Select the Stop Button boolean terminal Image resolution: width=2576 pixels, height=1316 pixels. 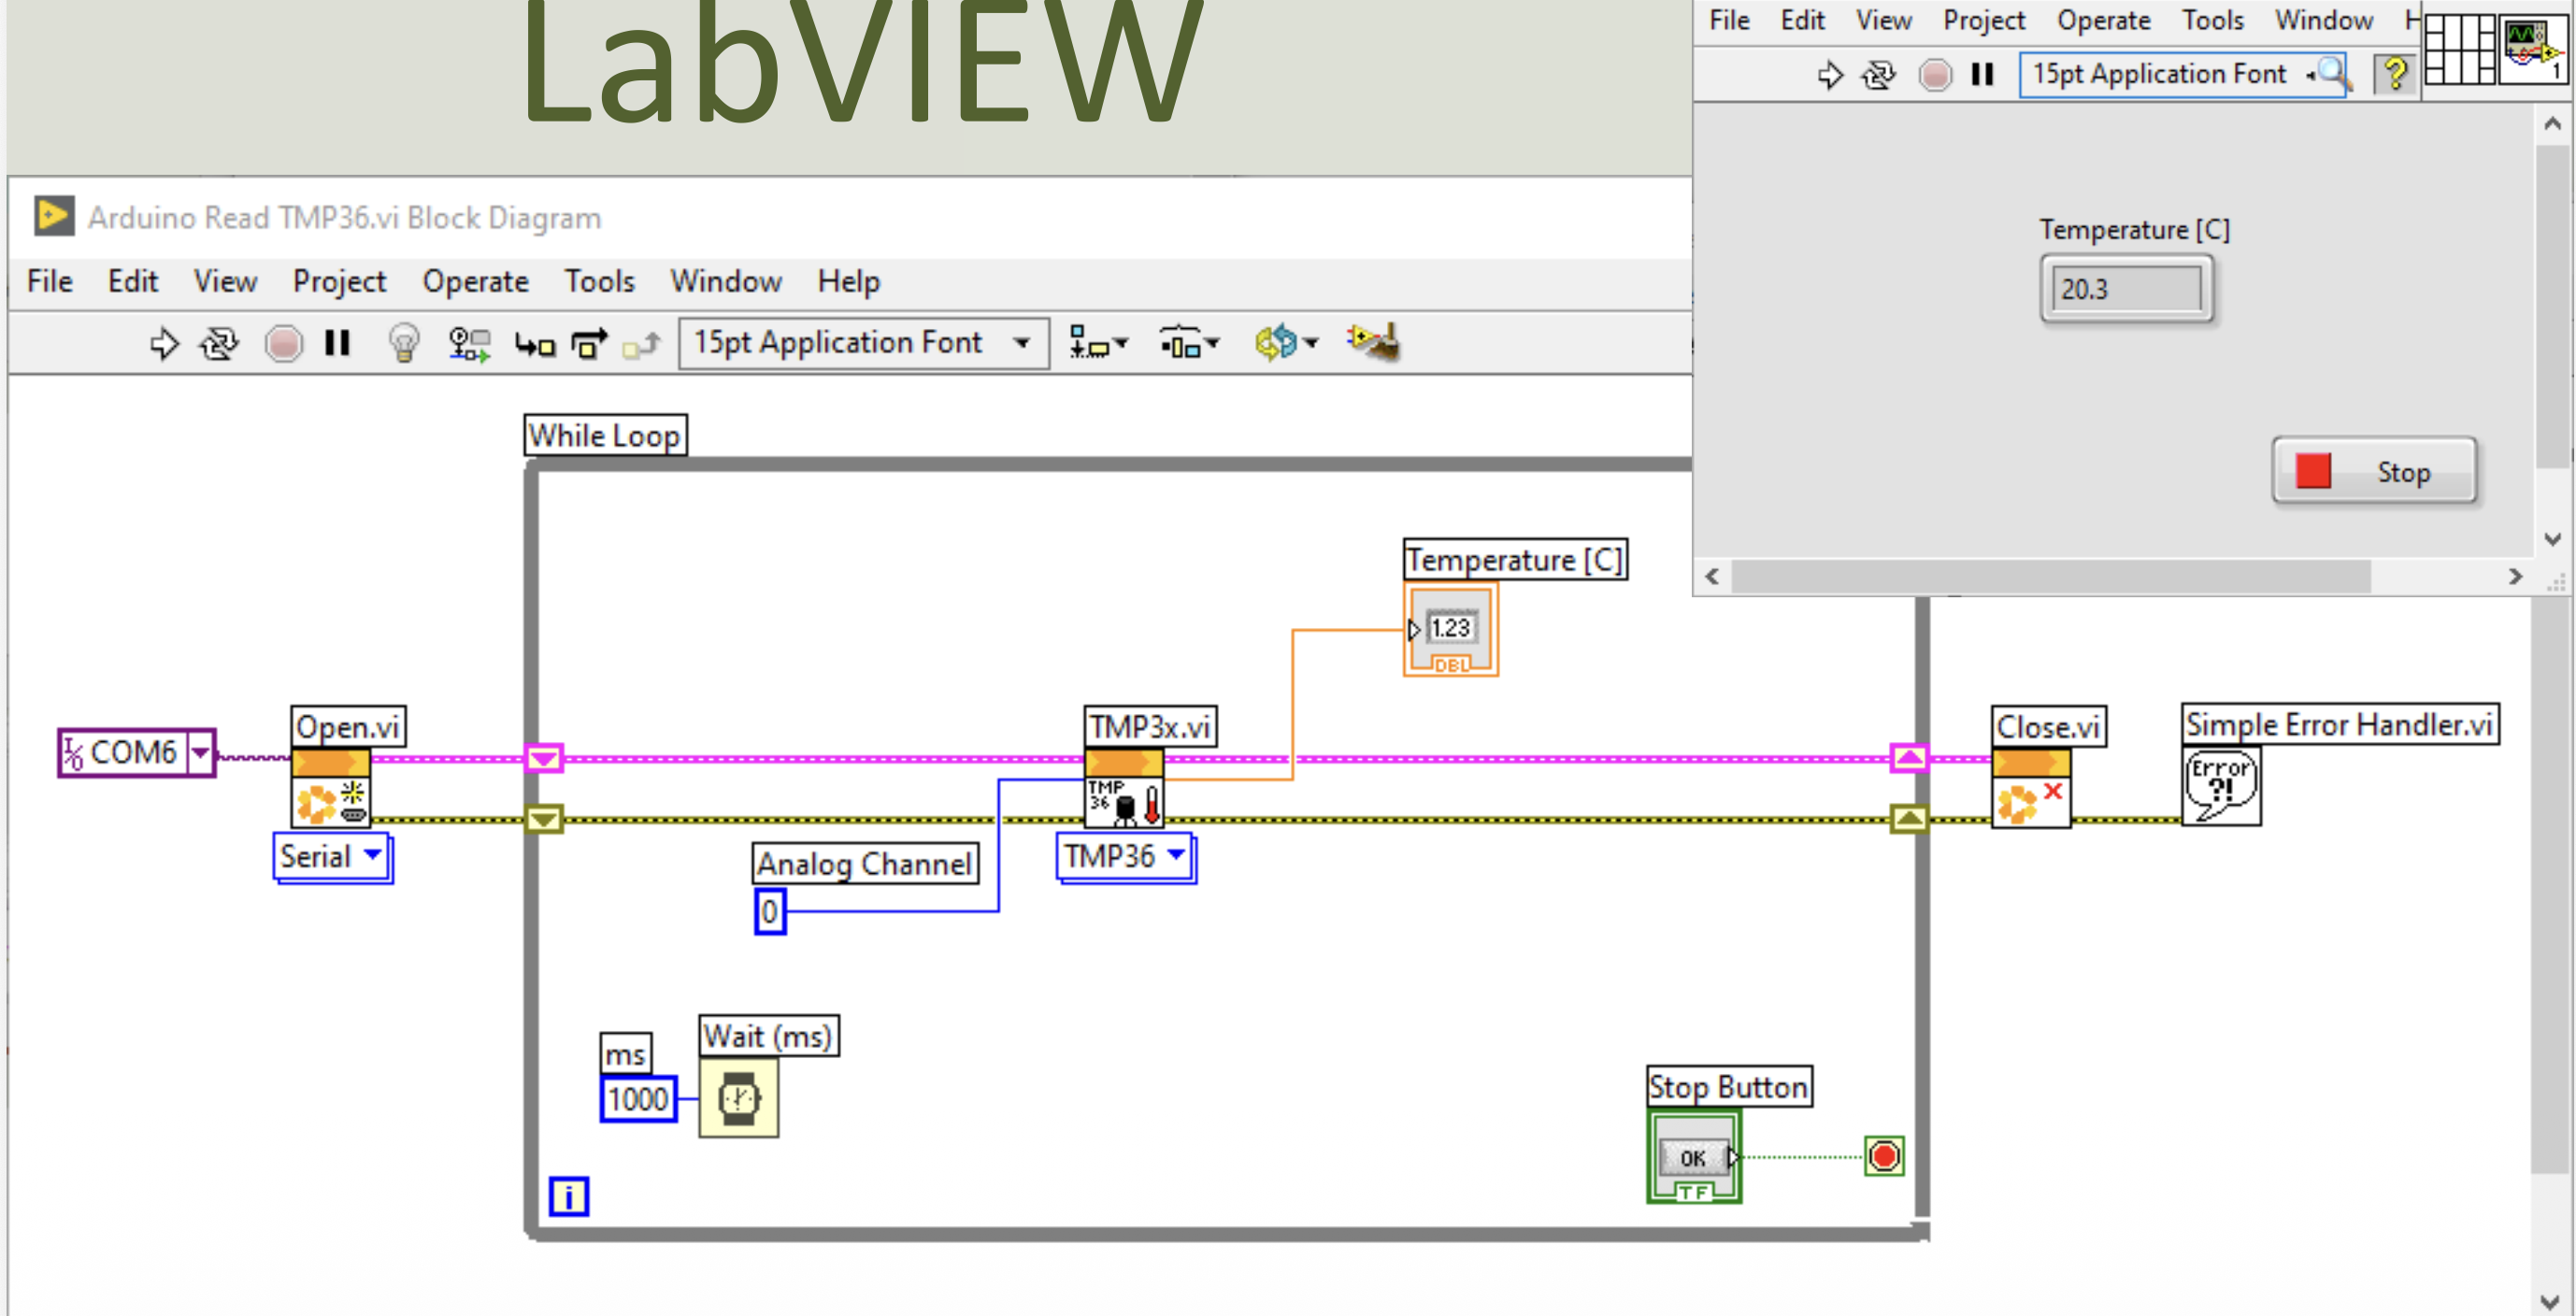click(x=1694, y=1156)
